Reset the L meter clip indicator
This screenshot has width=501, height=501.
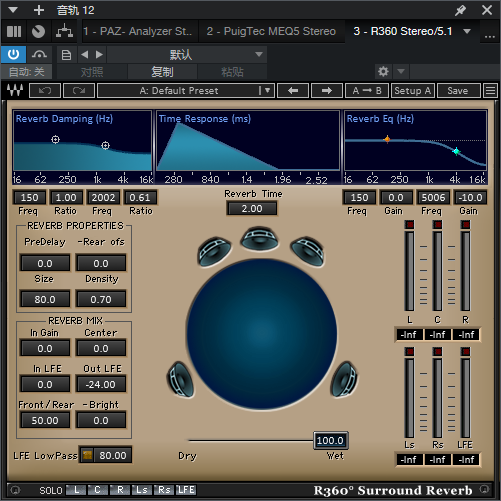[409, 224]
